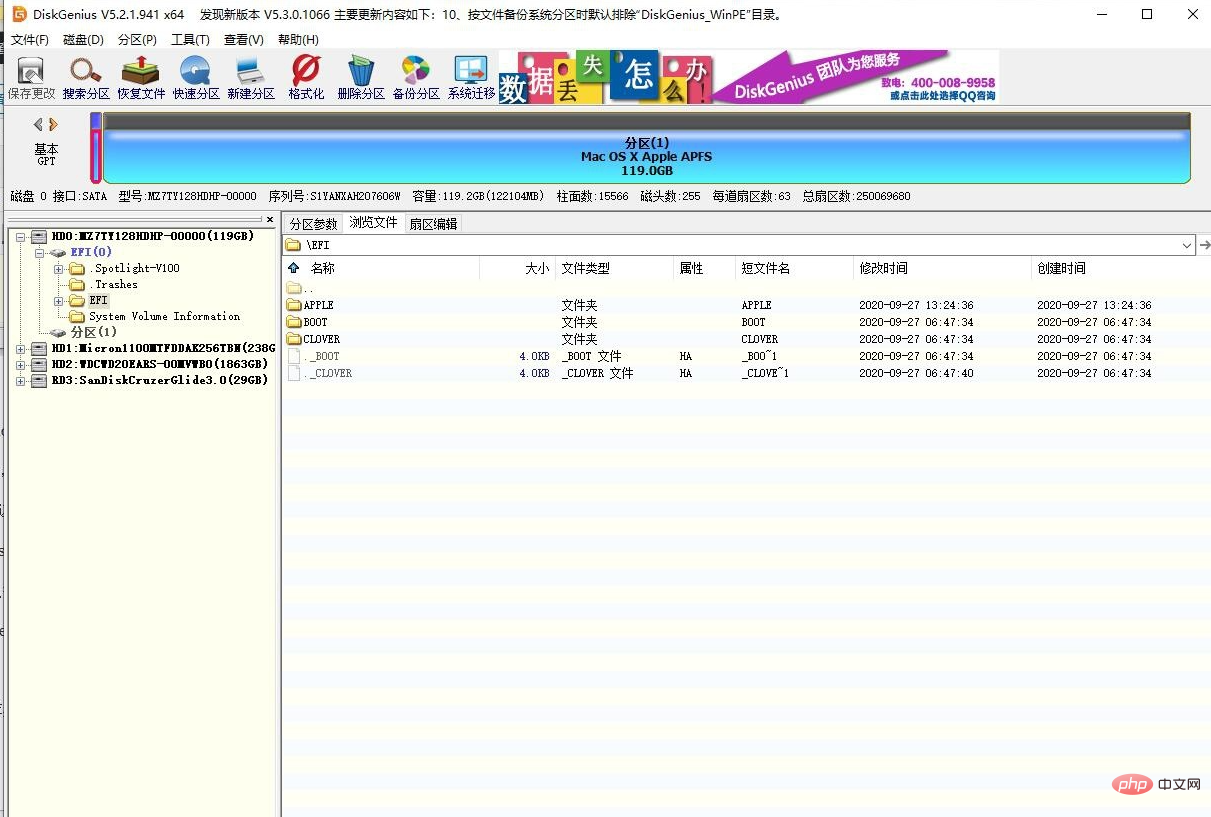Open the 搜索分区 search partition tool
This screenshot has width=1211, height=817.
[86, 78]
